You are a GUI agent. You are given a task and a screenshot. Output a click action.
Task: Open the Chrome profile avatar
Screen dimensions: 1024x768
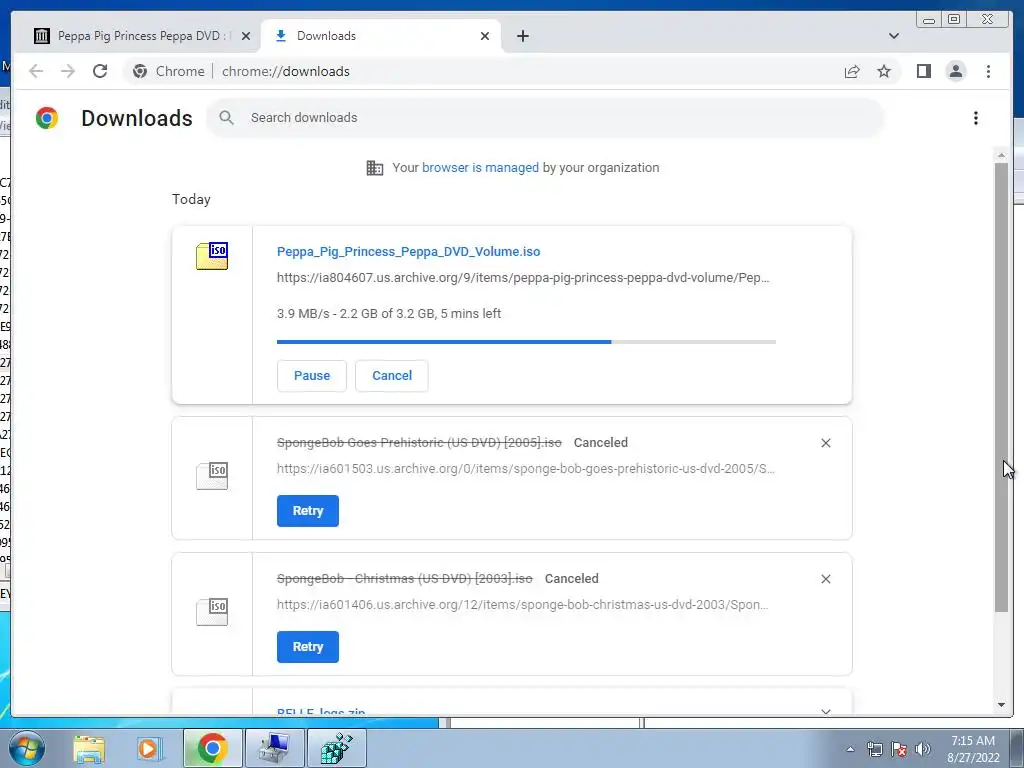tap(955, 71)
